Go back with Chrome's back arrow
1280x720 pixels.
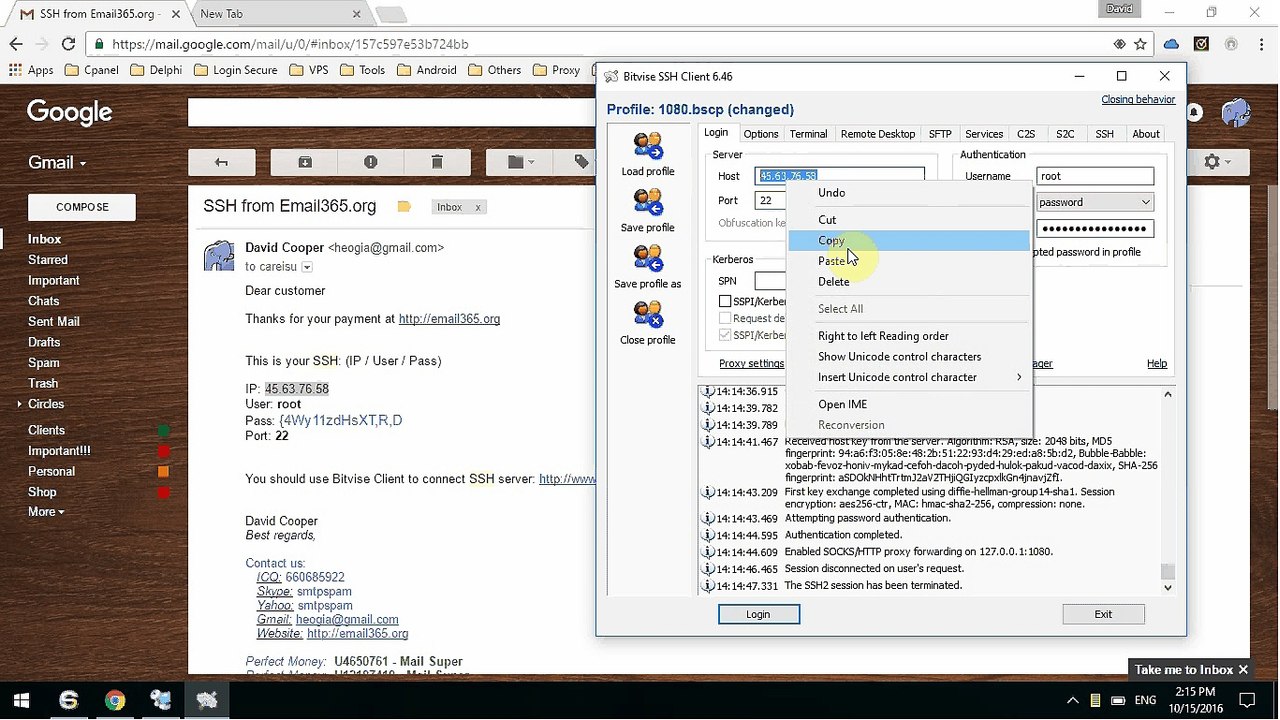click(16, 44)
